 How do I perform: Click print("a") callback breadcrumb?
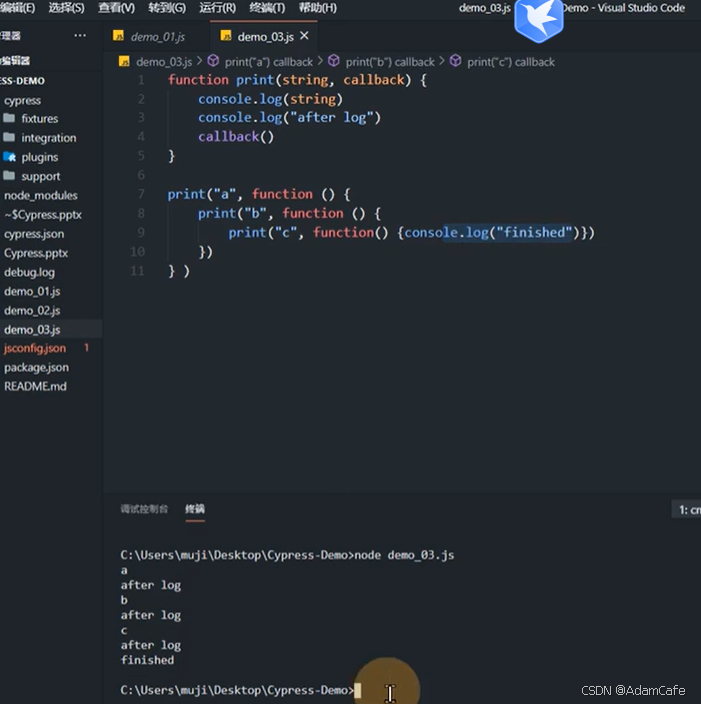[269, 62]
